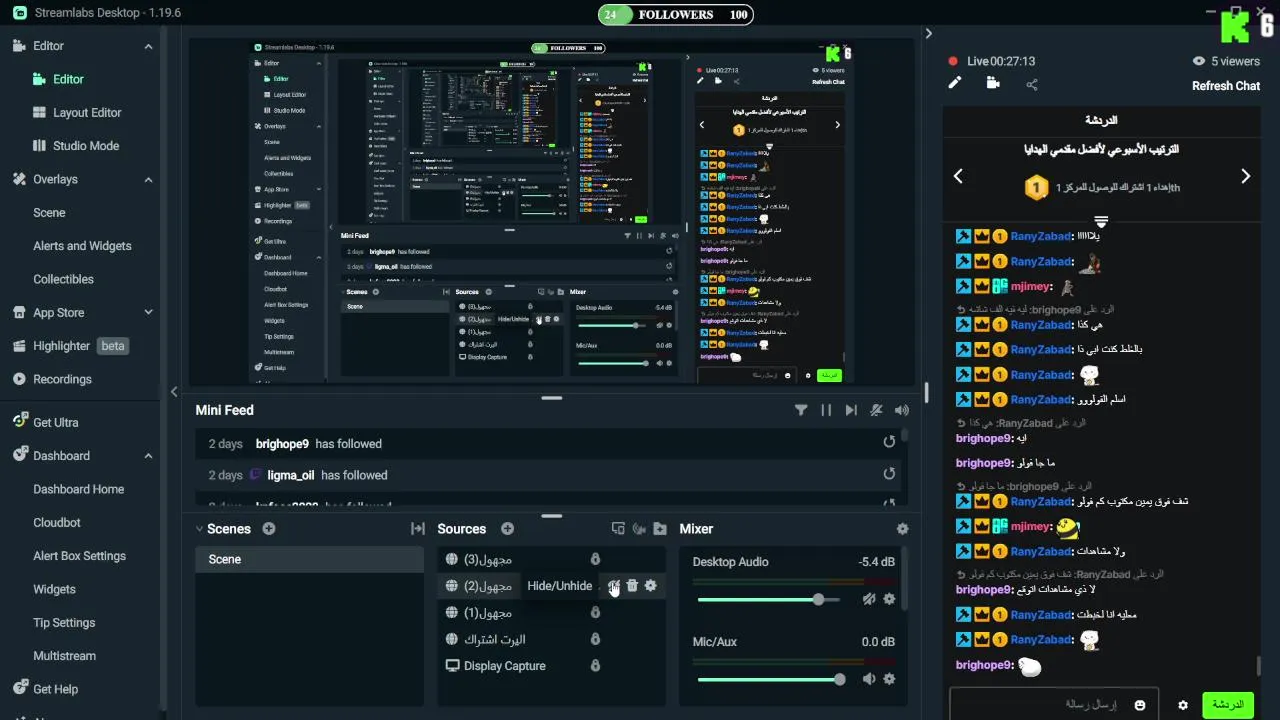Select the Scene item in Scenes list

pos(309,559)
